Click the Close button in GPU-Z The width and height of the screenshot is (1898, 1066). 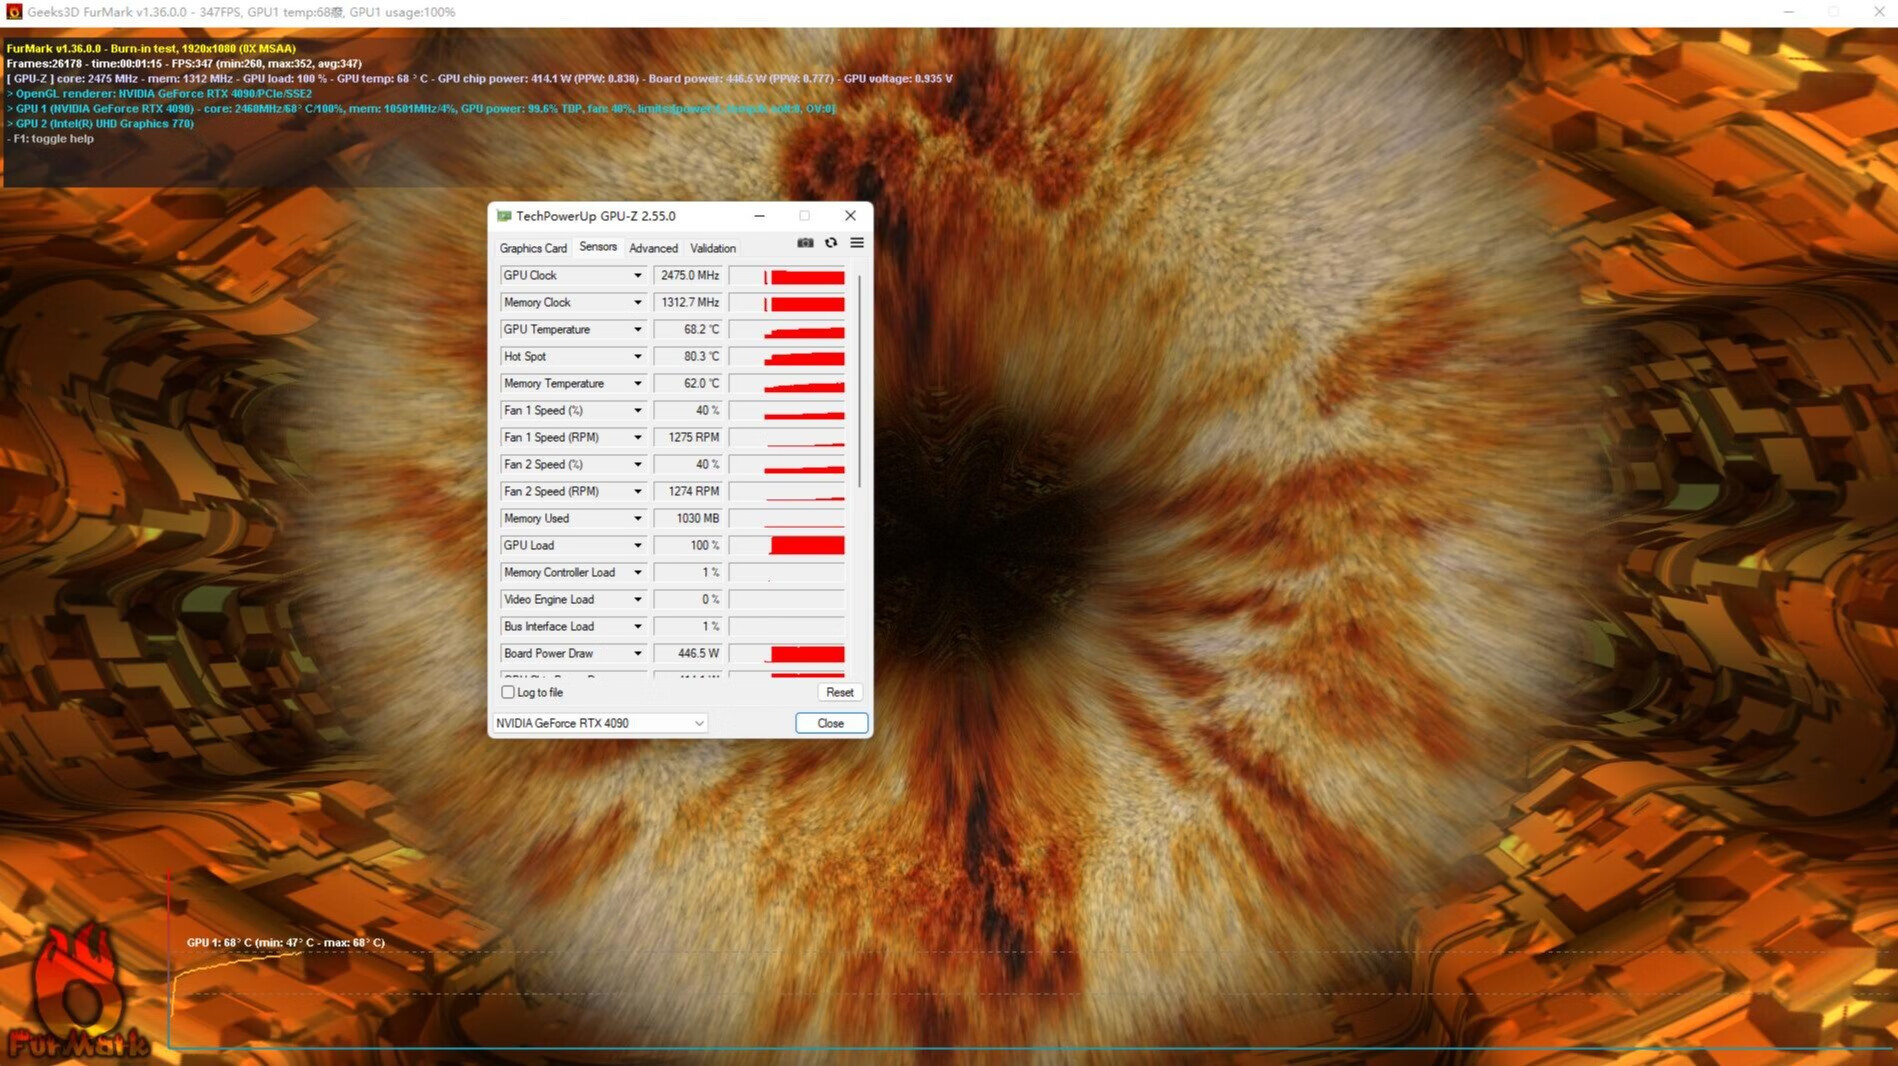831,723
